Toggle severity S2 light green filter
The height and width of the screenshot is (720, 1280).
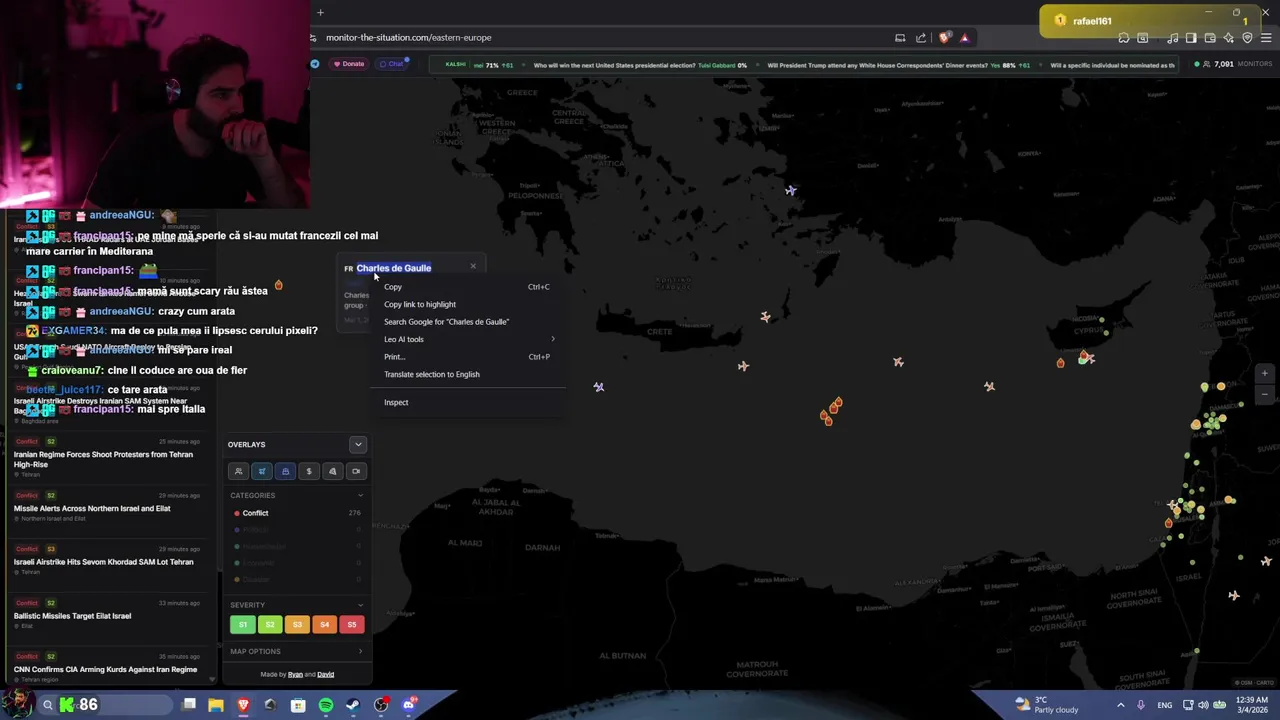(x=269, y=624)
